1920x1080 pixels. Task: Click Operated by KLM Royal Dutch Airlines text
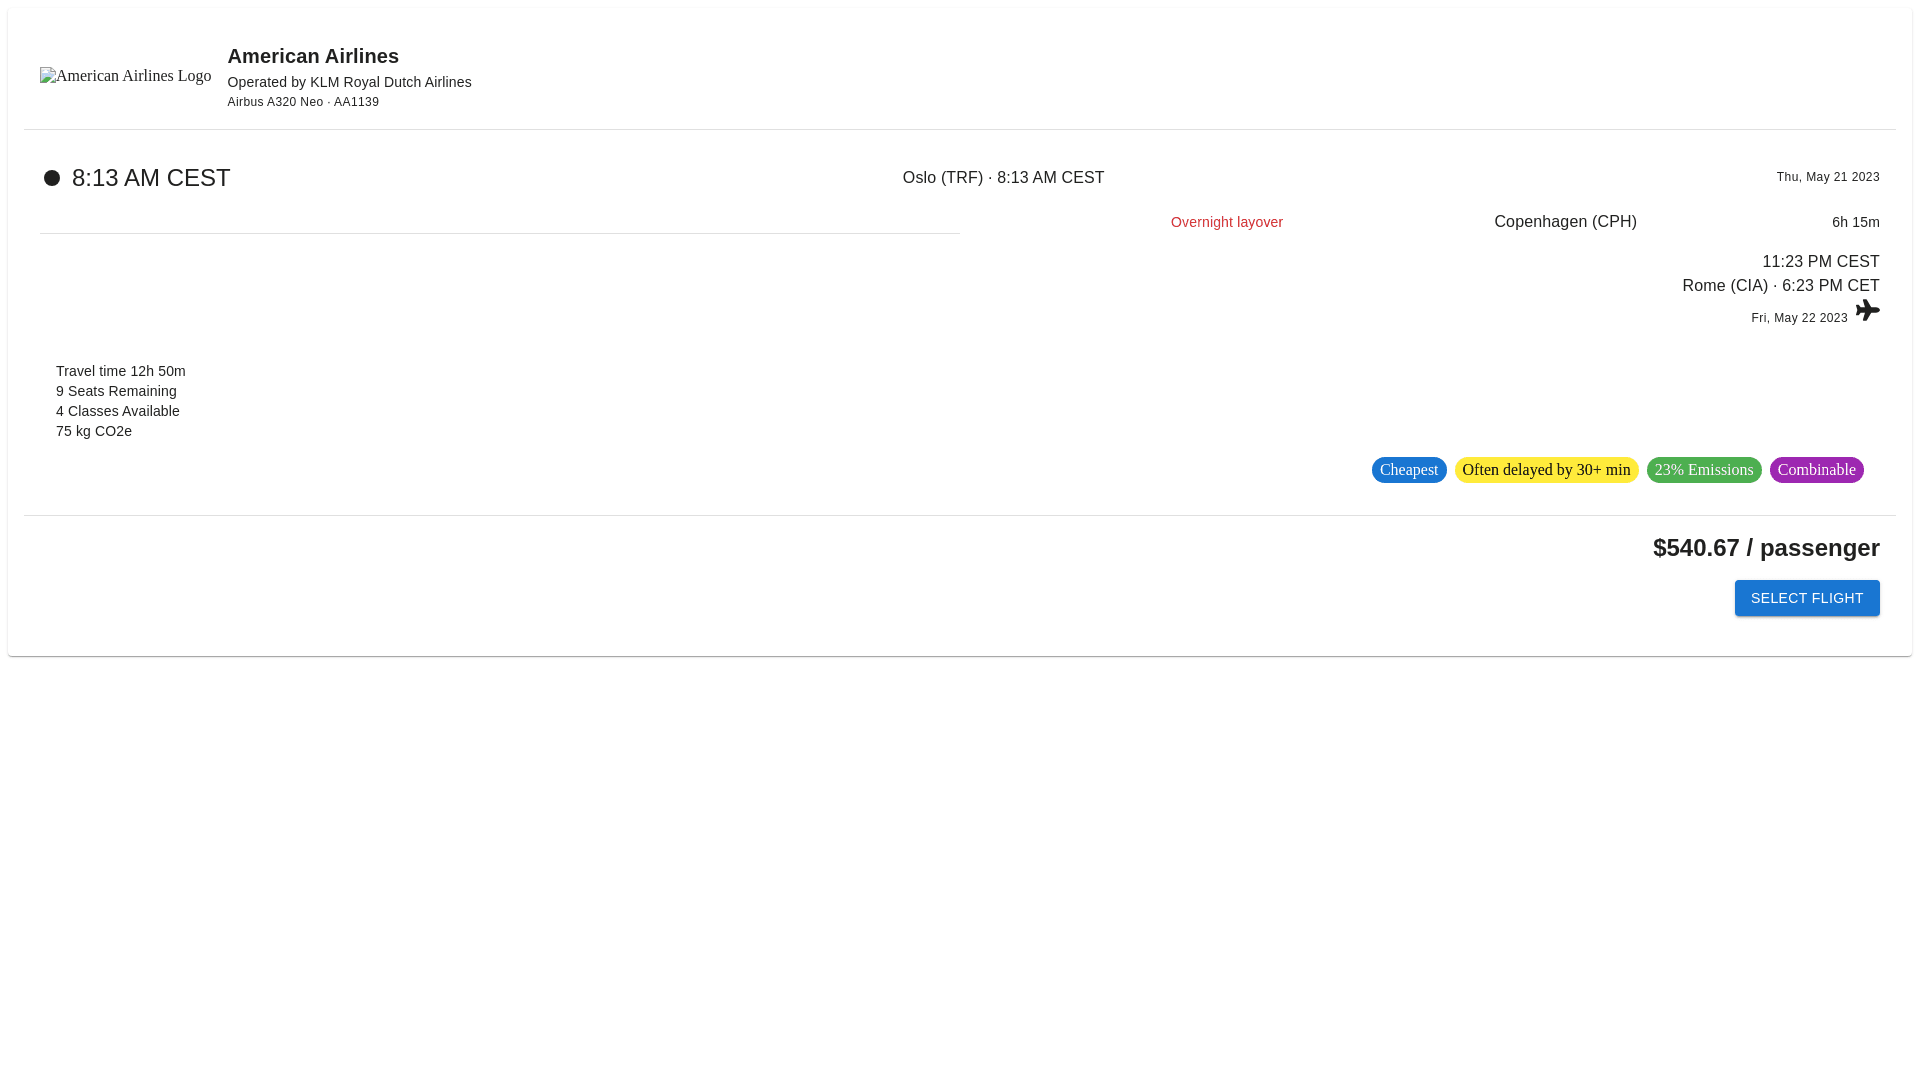[349, 82]
